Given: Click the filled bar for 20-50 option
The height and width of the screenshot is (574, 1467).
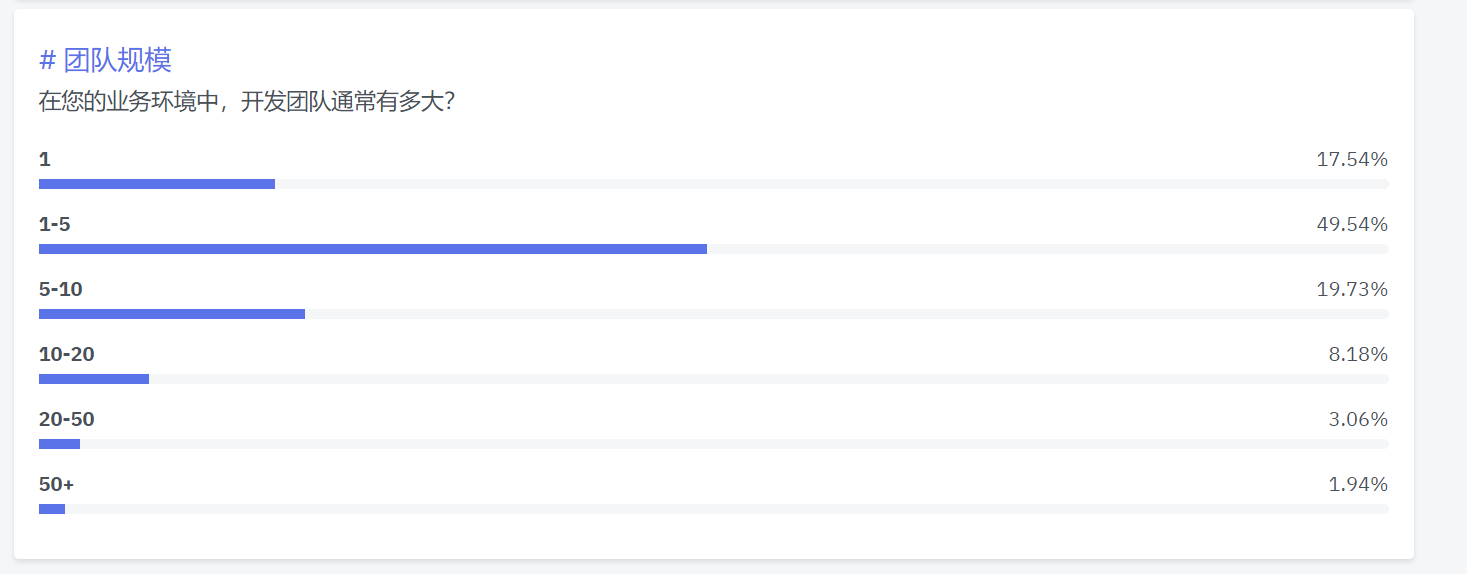Looking at the screenshot, I should click(59, 444).
